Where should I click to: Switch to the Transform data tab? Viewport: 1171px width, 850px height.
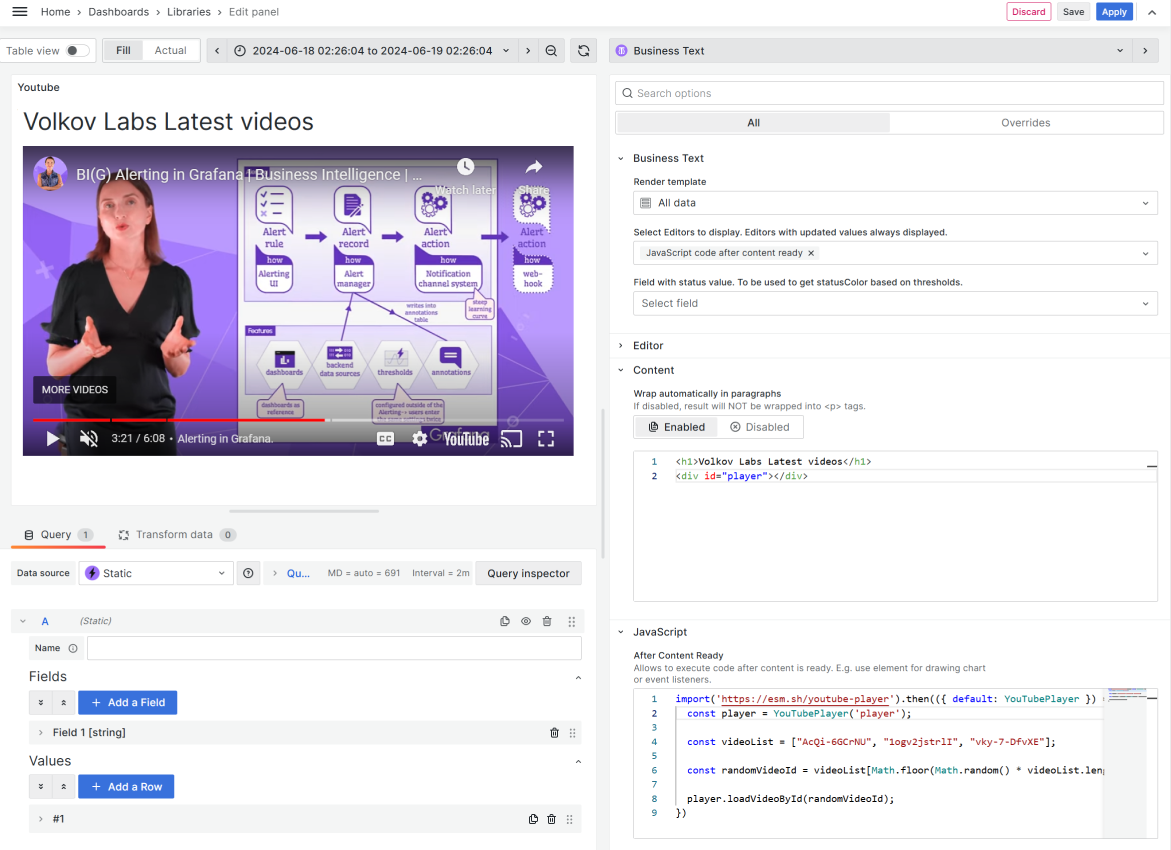click(x=176, y=534)
